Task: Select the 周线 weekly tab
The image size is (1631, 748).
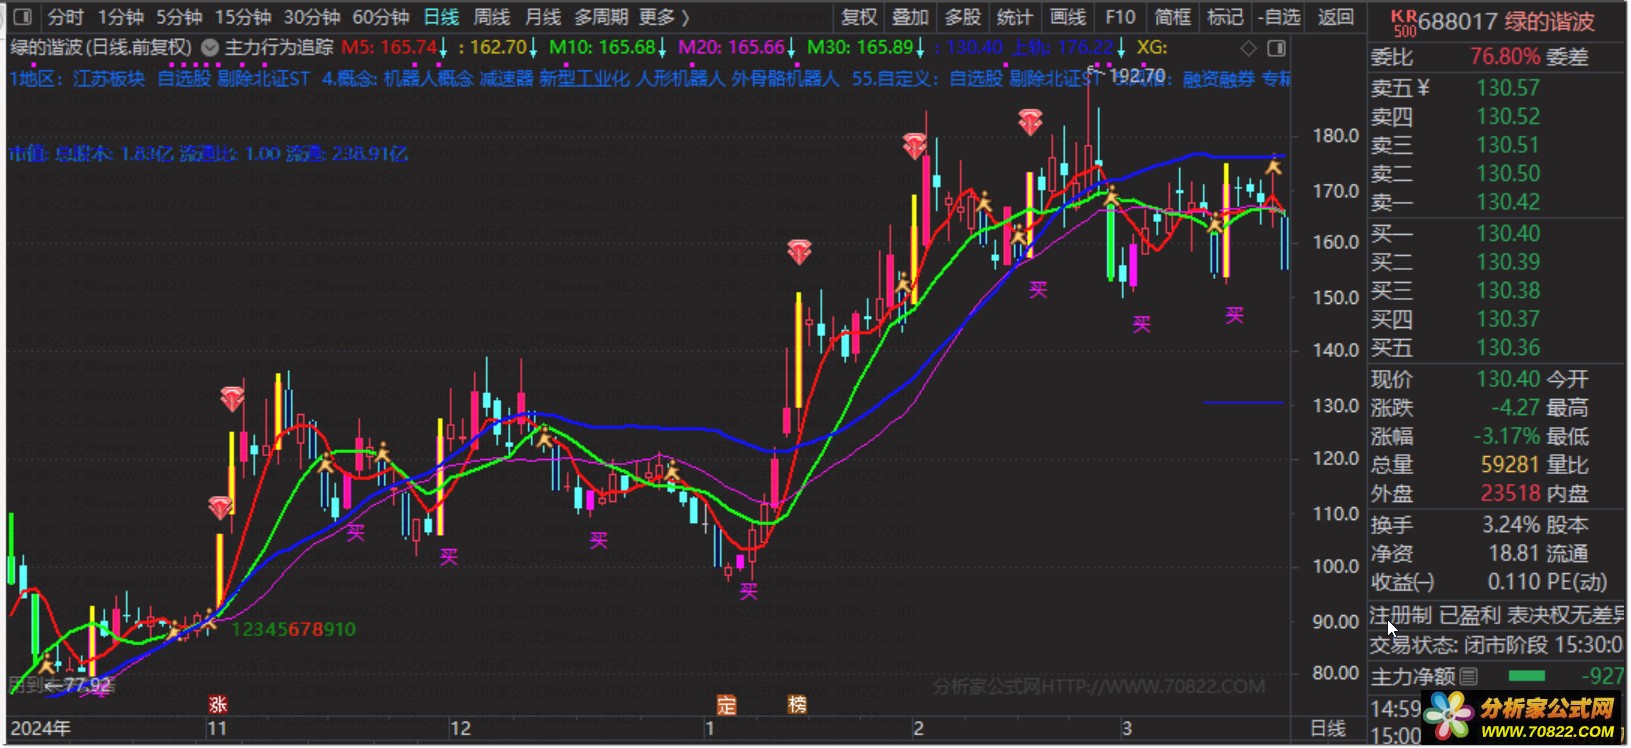Action: pyautogui.click(x=491, y=17)
